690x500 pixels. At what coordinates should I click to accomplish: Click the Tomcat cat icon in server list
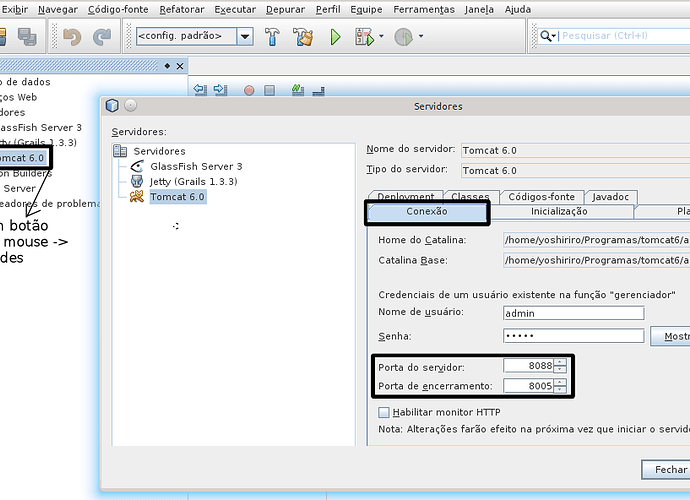137,196
